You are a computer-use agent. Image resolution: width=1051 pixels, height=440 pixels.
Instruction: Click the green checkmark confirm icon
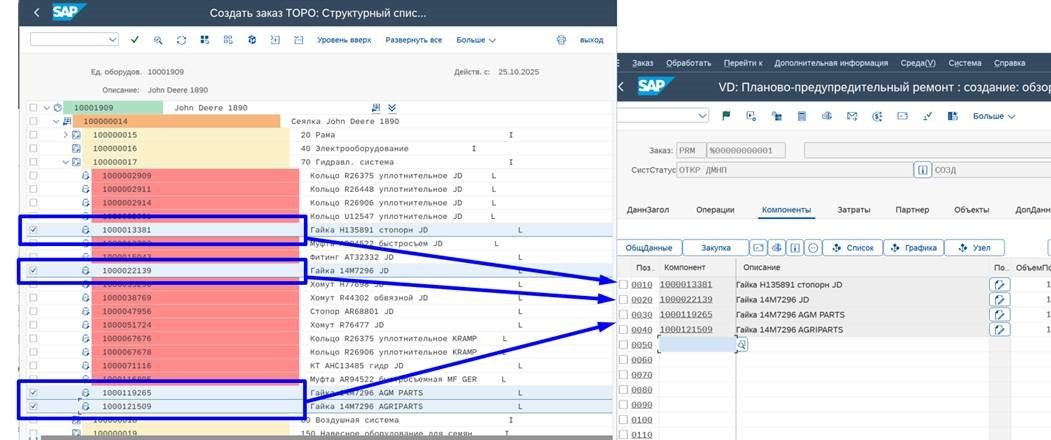pyautogui.click(x=135, y=40)
